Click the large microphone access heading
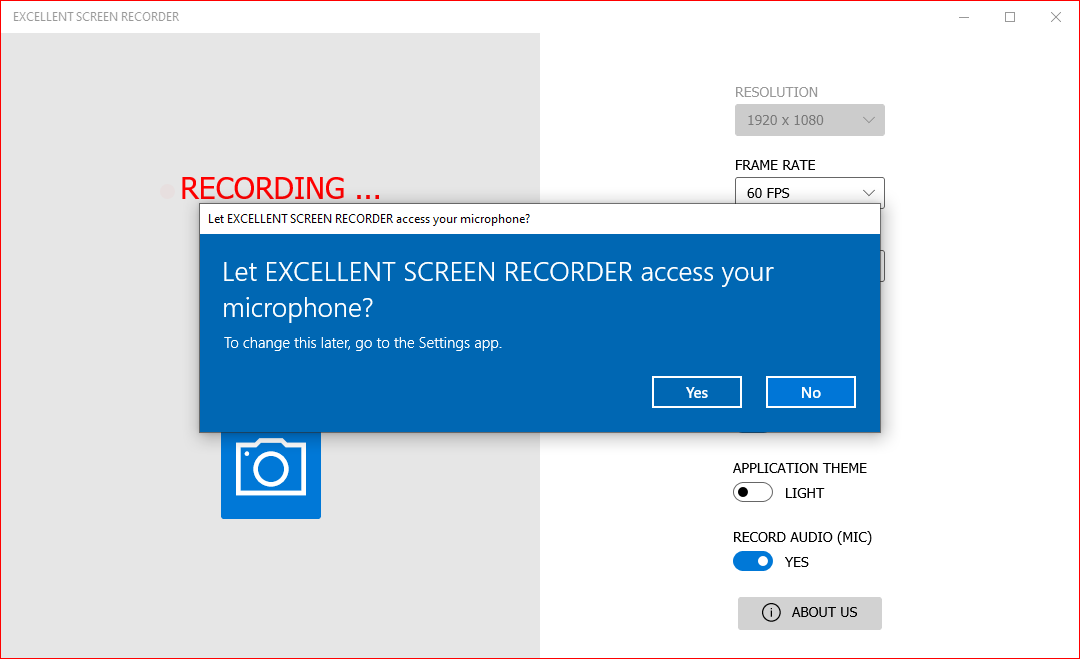1080x659 pixels. tap(497, 289)
